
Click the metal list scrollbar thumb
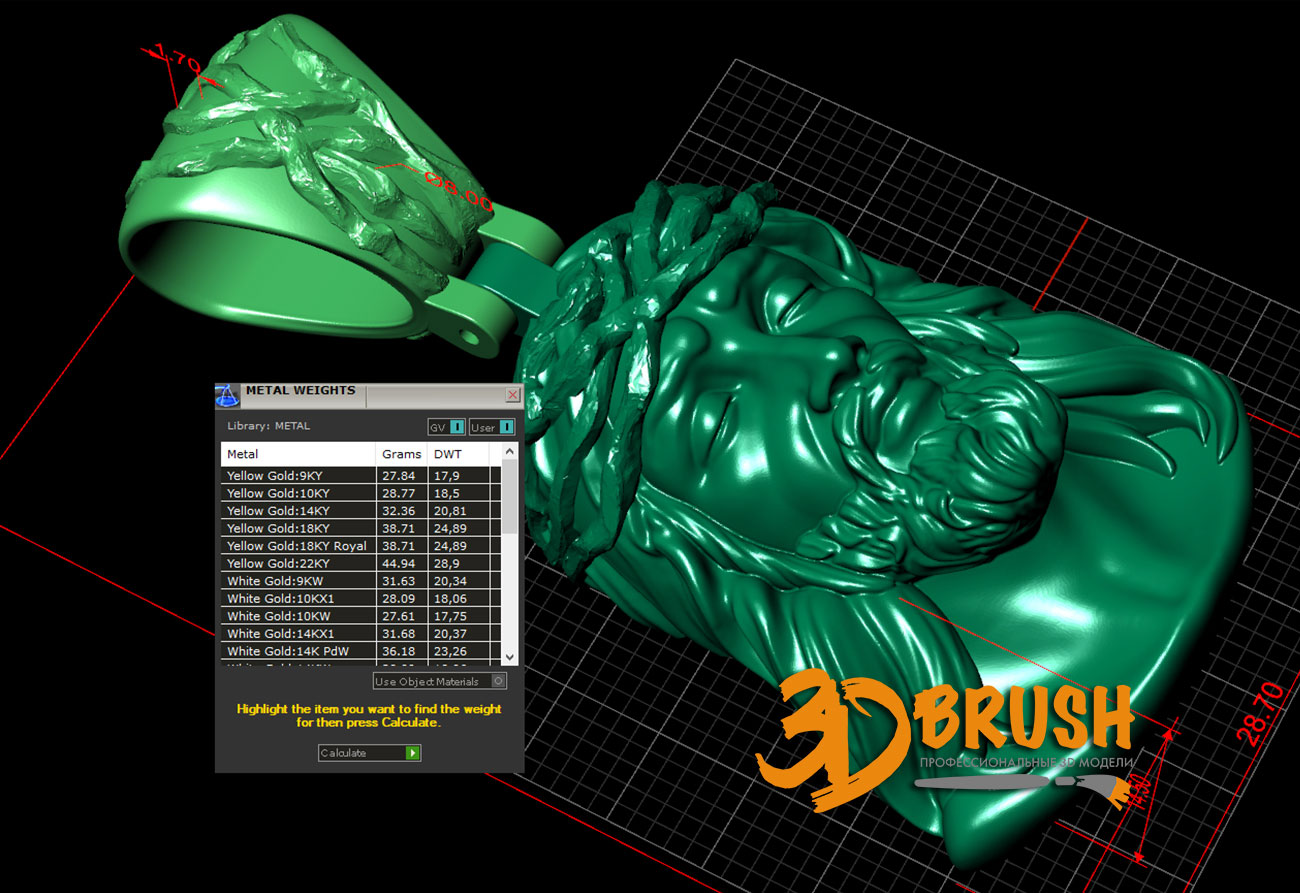(x=510, y=496)
